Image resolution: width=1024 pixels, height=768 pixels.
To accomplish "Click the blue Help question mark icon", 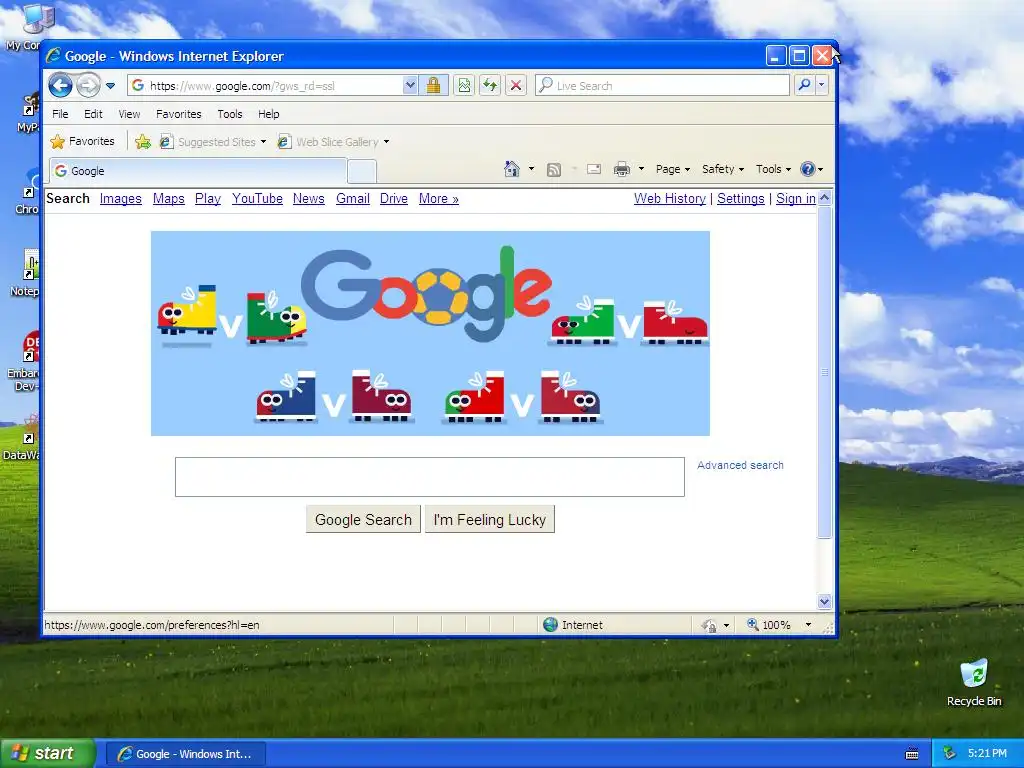I will click(x=808, y=169).
